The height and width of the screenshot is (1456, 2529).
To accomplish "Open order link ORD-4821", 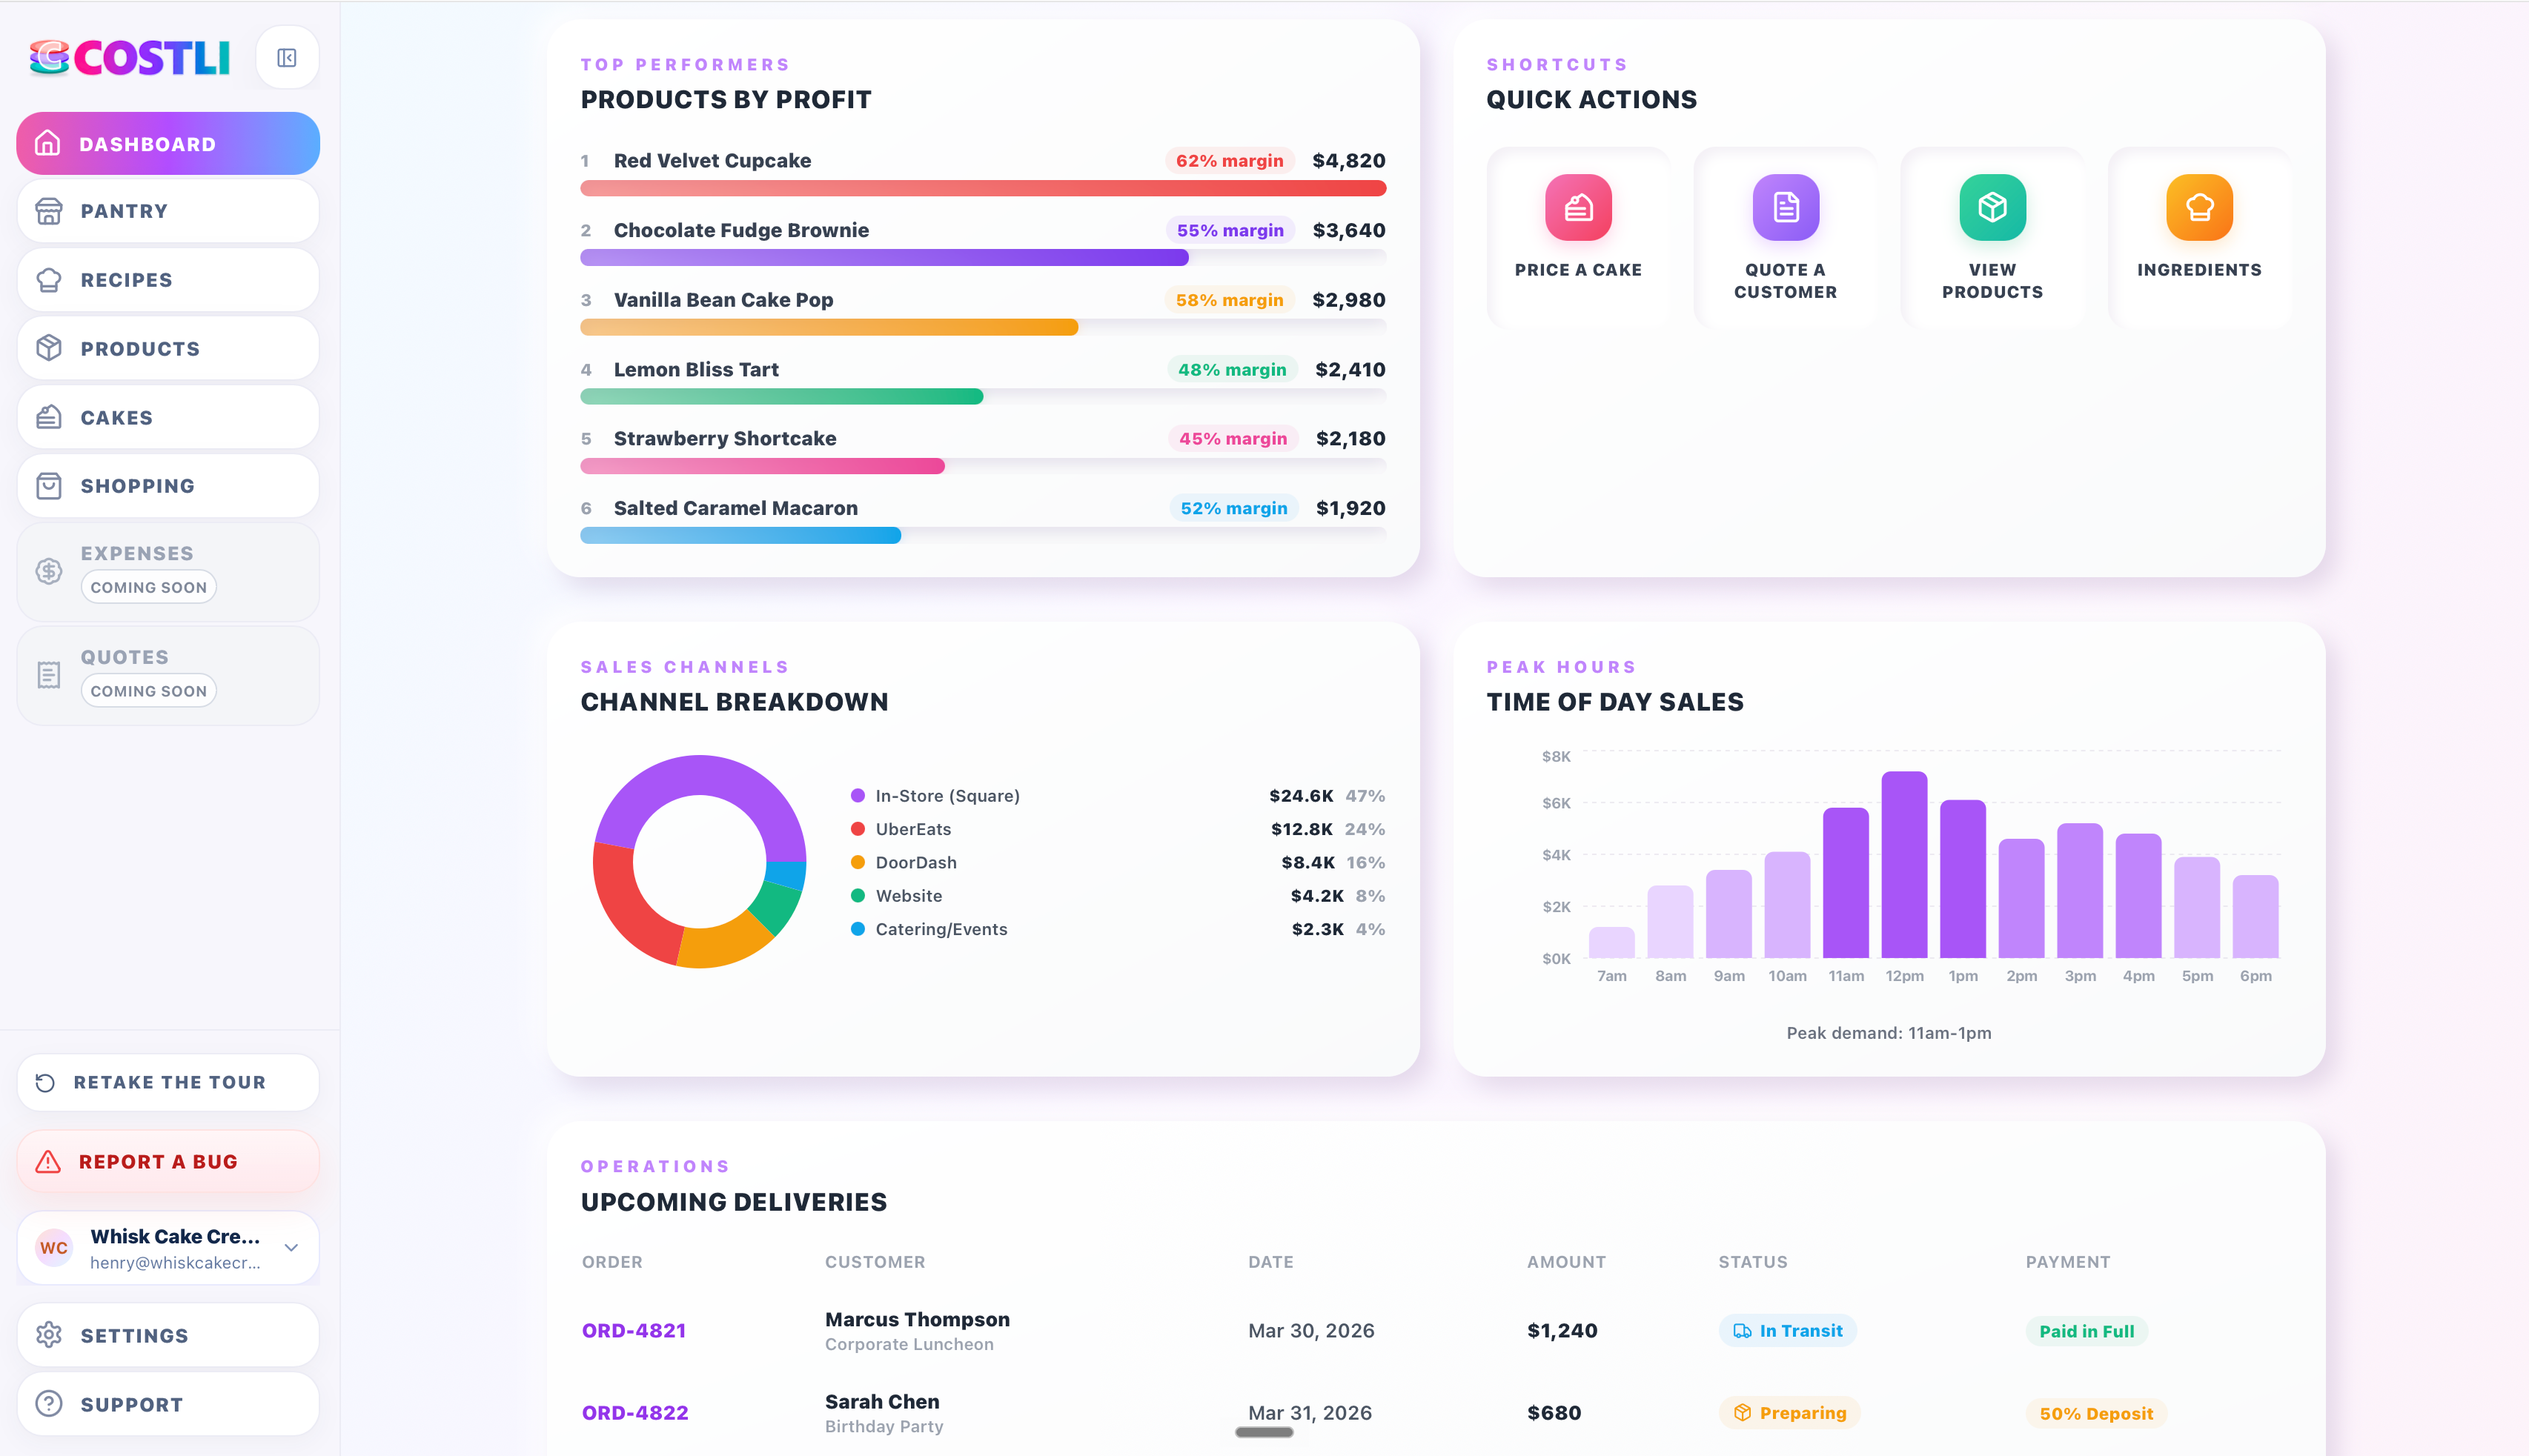I will pyautogui.click(x=634, y=1331).
